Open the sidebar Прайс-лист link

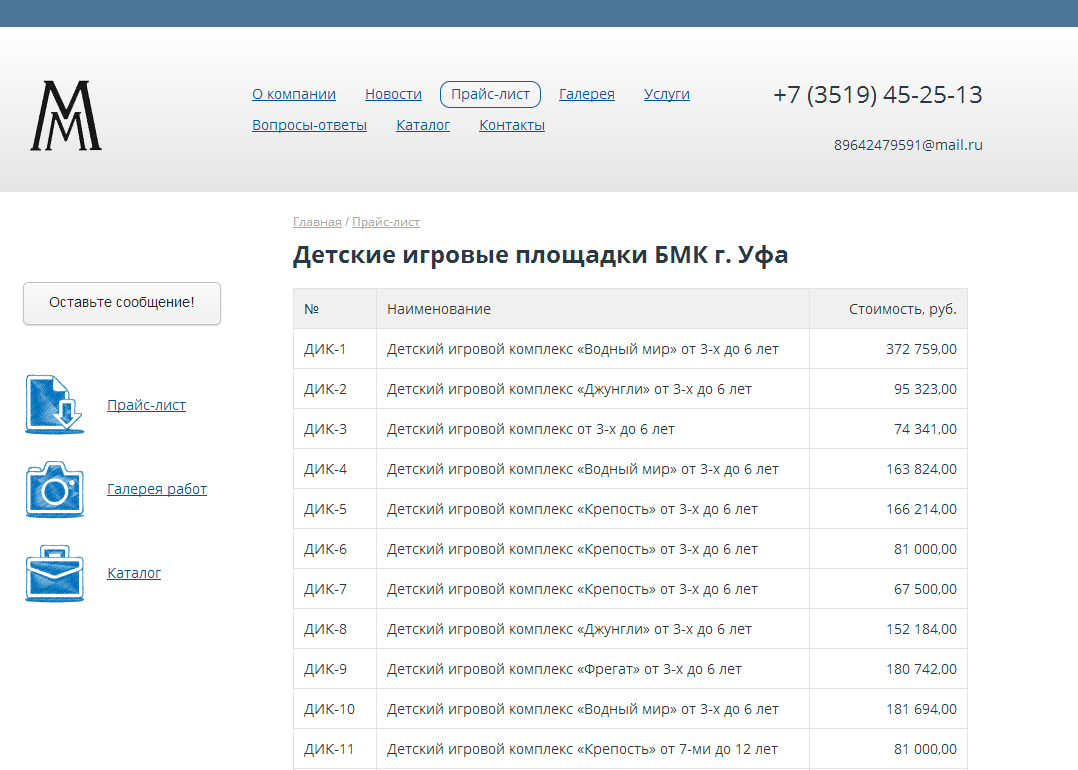[146, 405]
